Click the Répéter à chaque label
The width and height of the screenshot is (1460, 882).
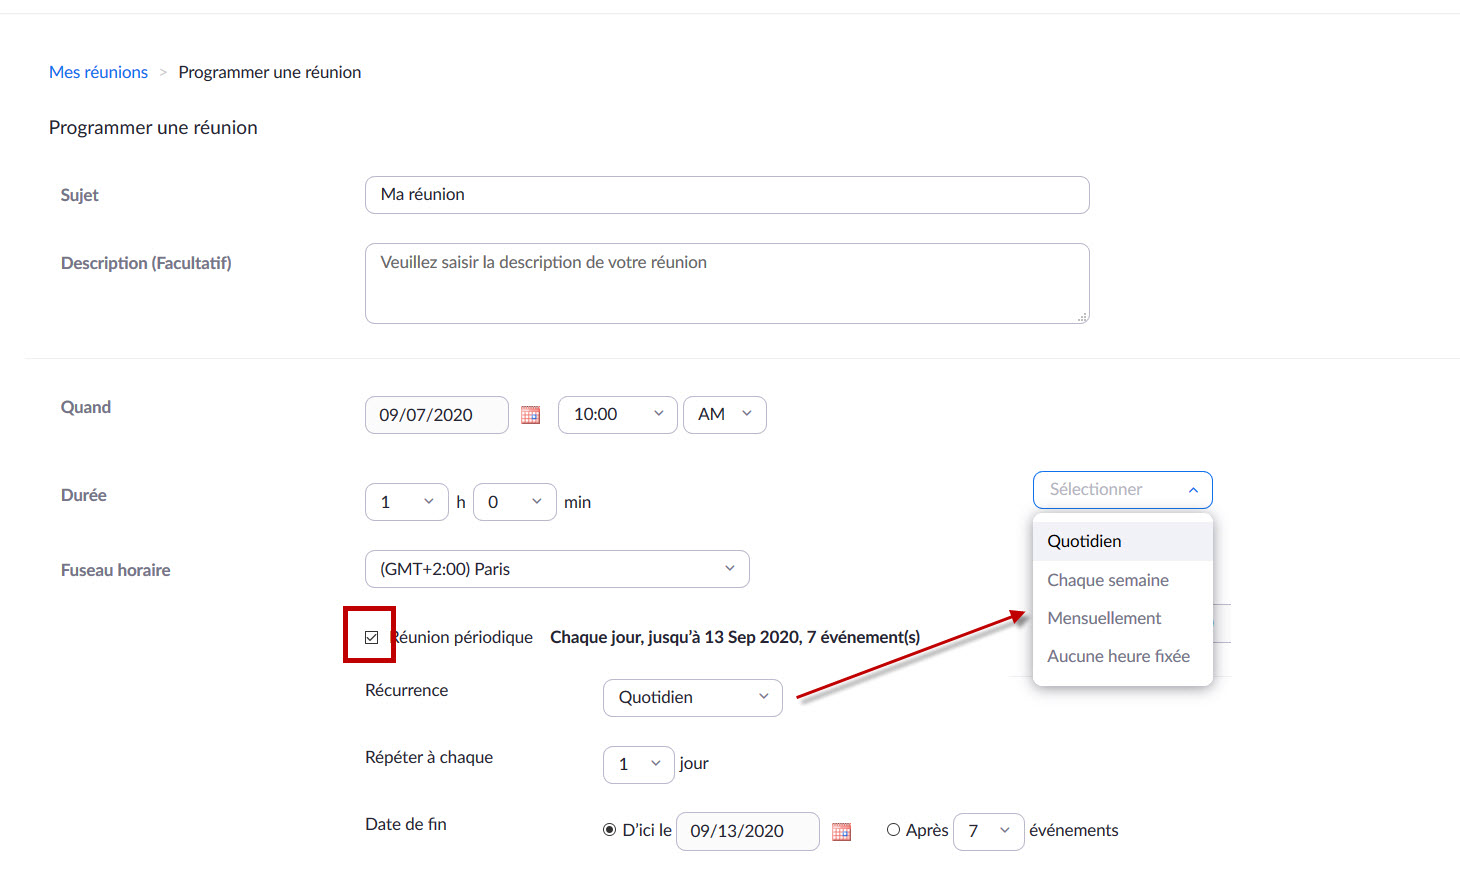click(429, 757)
